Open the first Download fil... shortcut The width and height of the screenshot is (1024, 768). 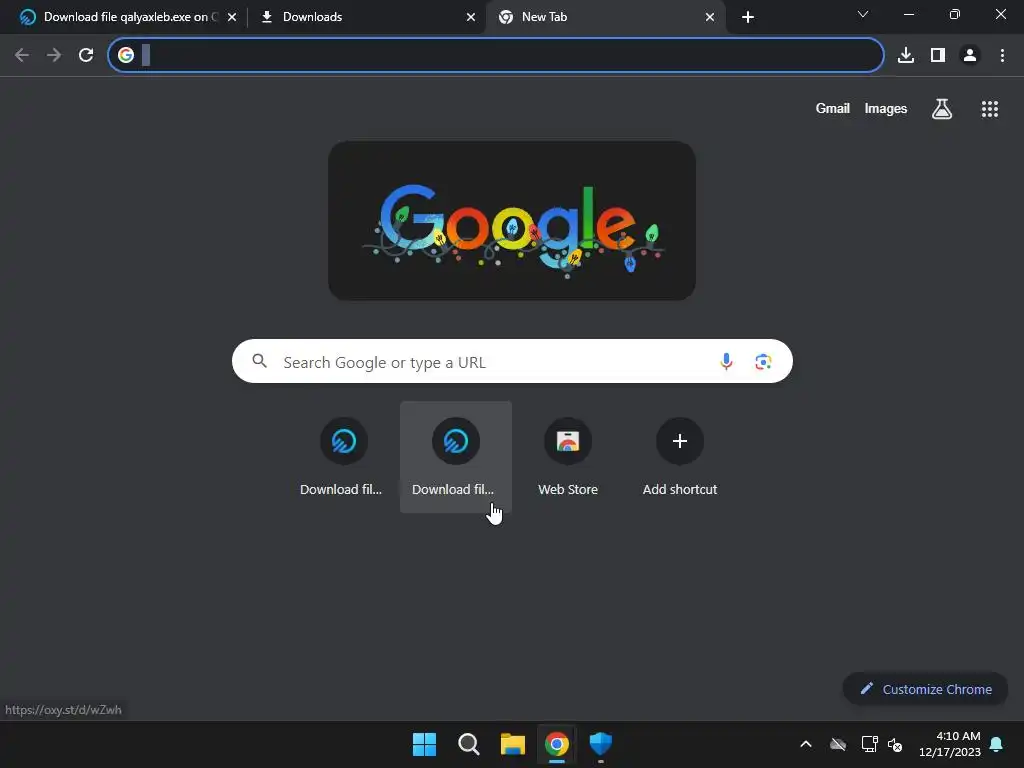tap(344, 456)
